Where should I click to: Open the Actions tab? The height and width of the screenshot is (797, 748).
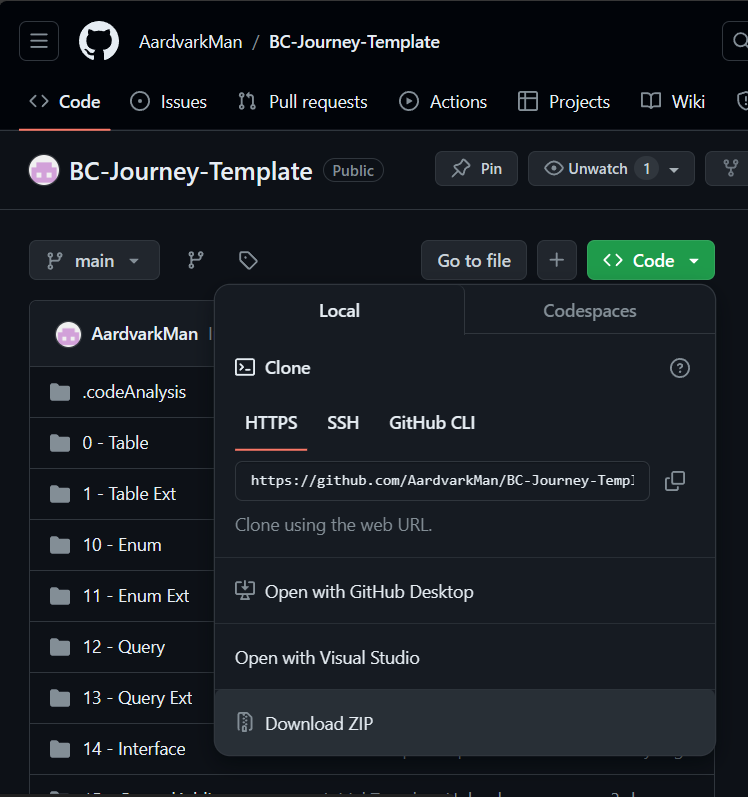[x=443, y=102]
